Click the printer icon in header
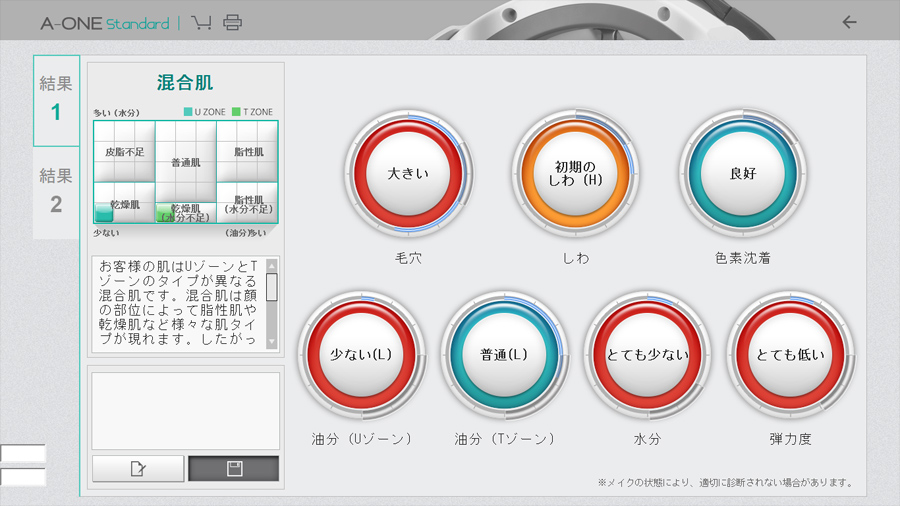Viewport: 900px width, 506px height. 232,22
